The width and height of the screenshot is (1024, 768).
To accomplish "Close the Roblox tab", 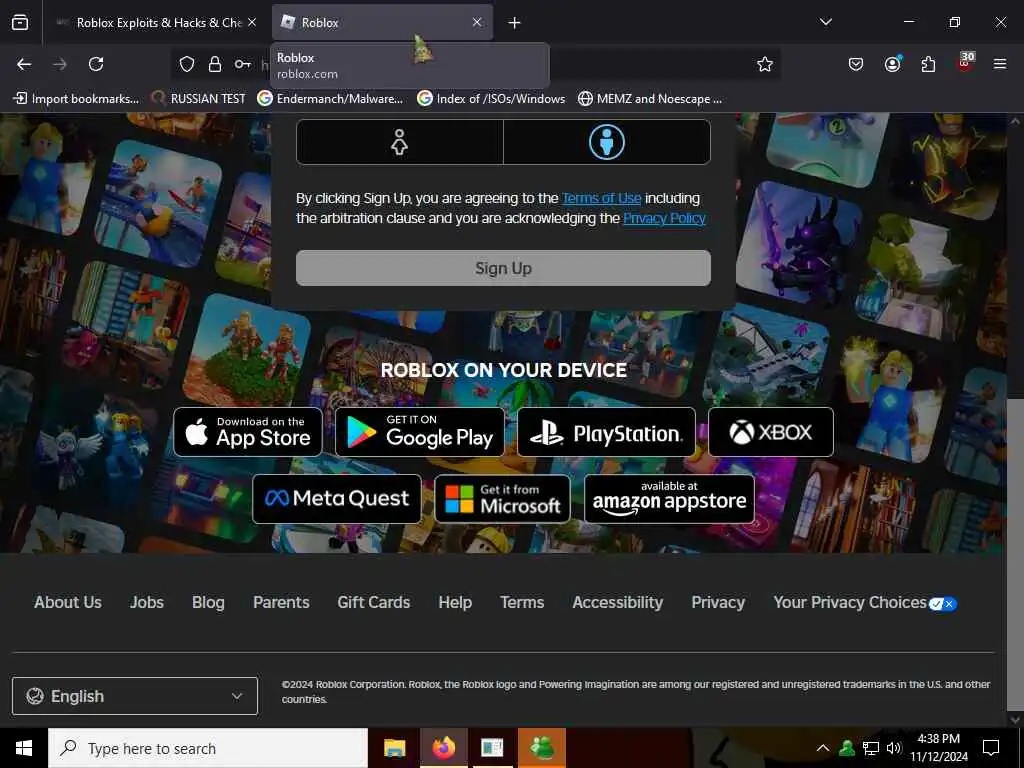I will 477,22.
